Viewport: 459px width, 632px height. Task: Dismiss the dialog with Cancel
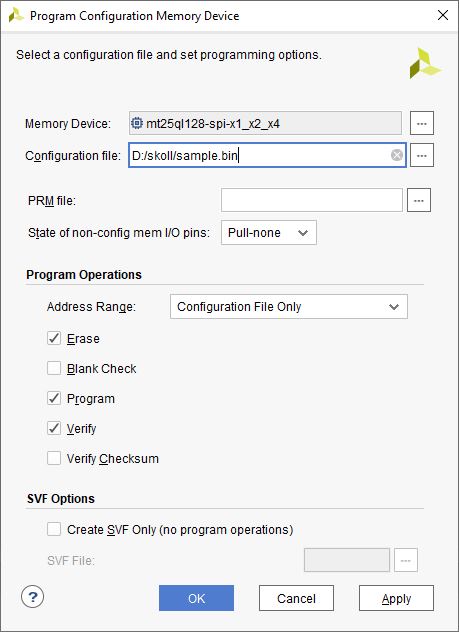[x=296, y=598]
